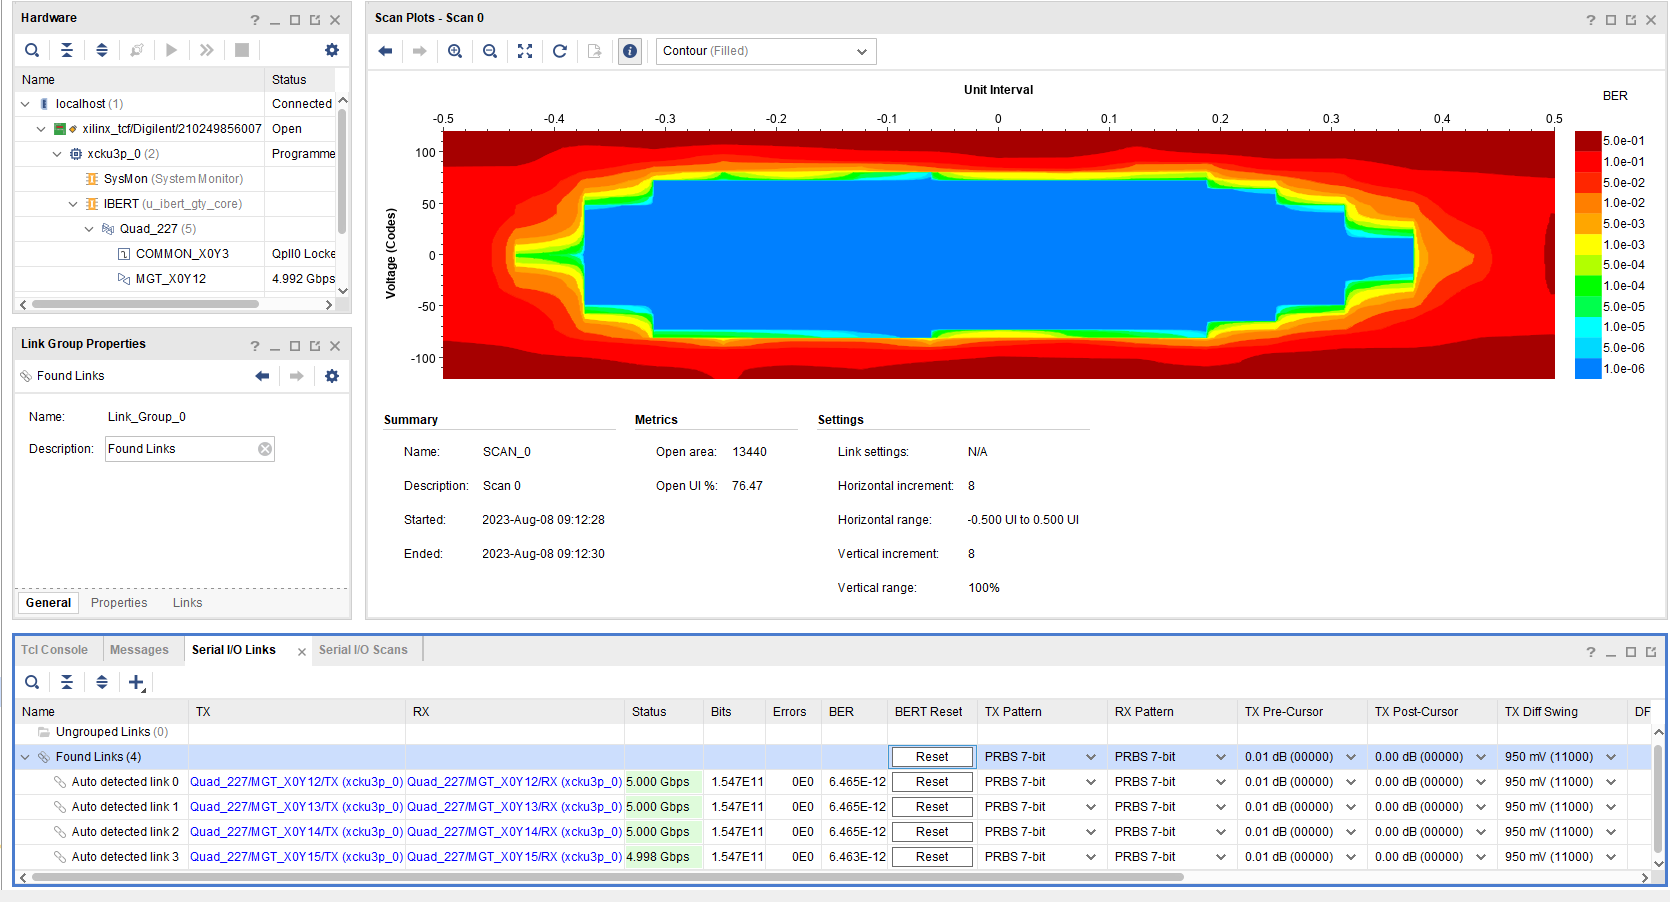
Task: Click create links plus icon
Action: (137, 682)
